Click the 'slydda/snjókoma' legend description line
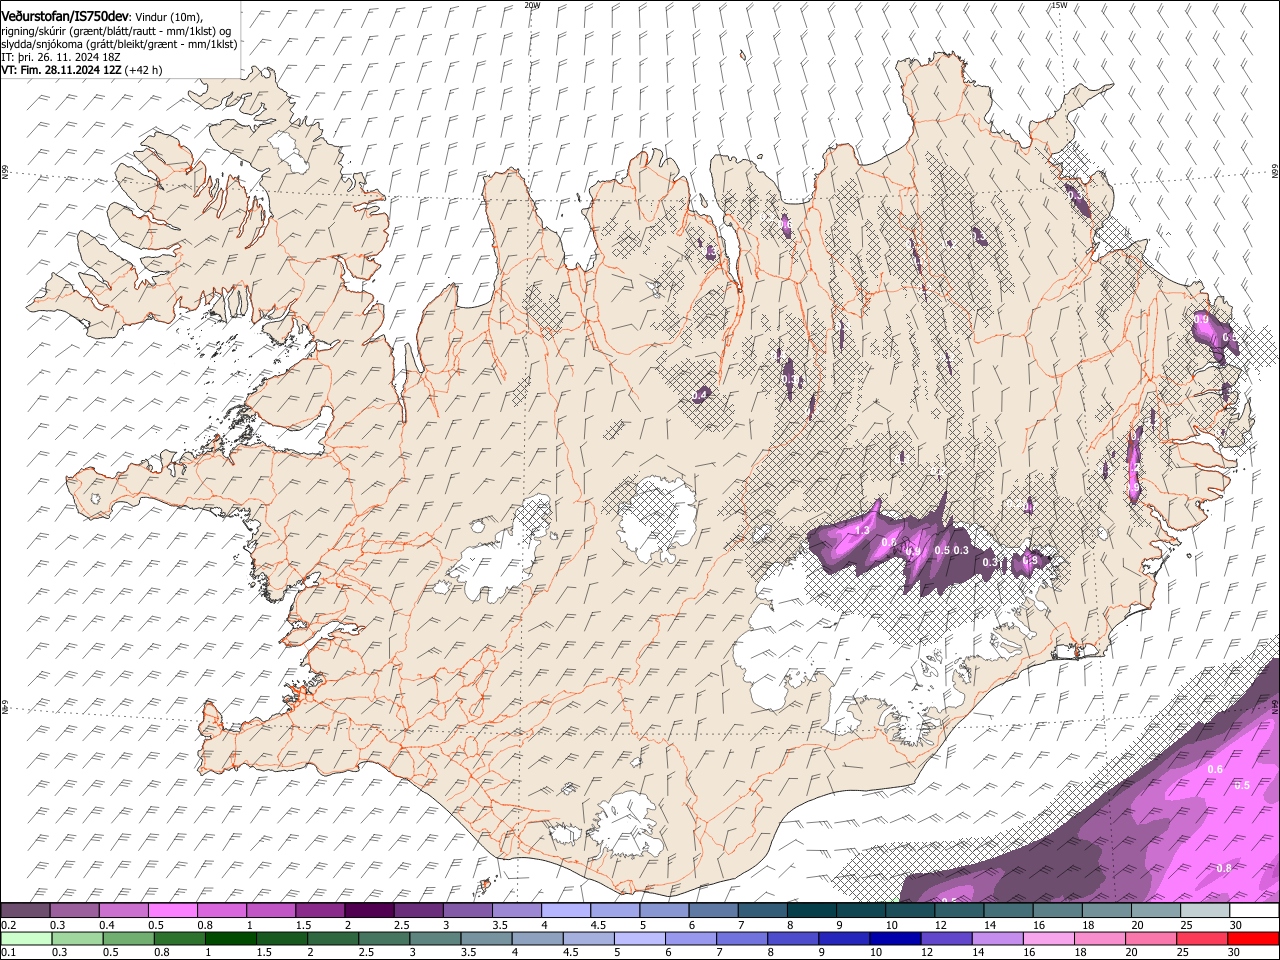 coord(119,44)
